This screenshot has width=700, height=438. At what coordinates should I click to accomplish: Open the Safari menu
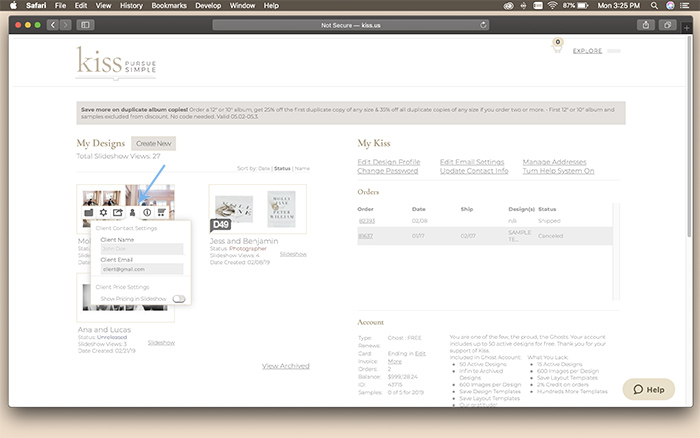pos(36,5)
